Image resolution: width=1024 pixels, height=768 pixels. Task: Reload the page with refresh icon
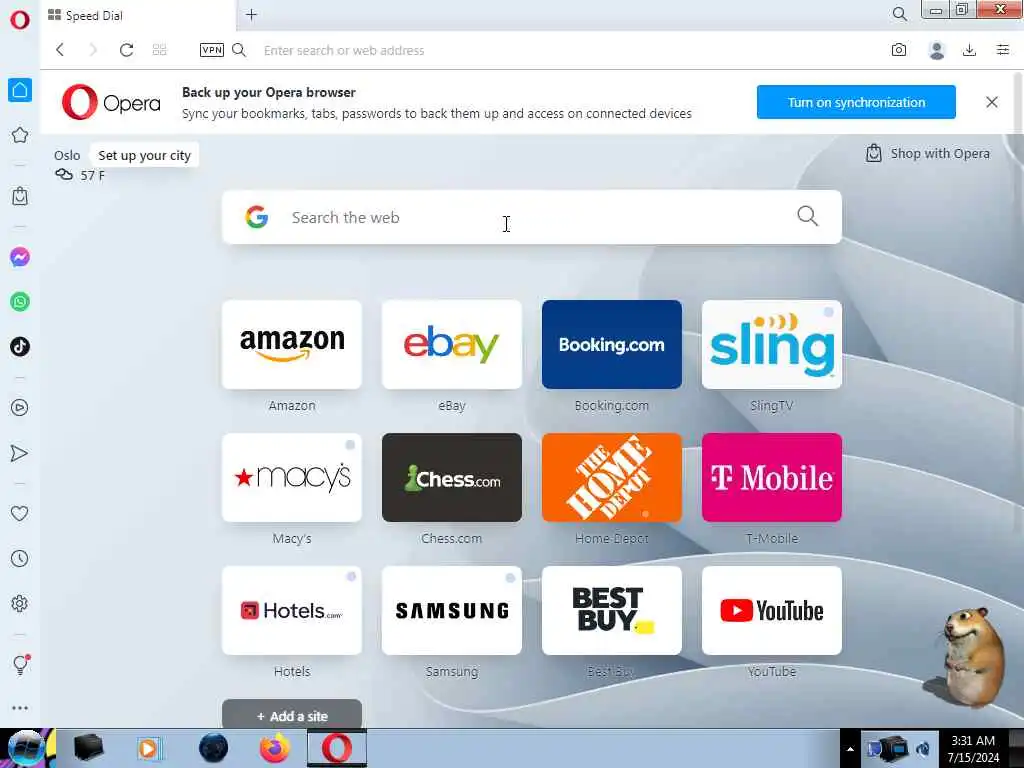tap(127, 50)
